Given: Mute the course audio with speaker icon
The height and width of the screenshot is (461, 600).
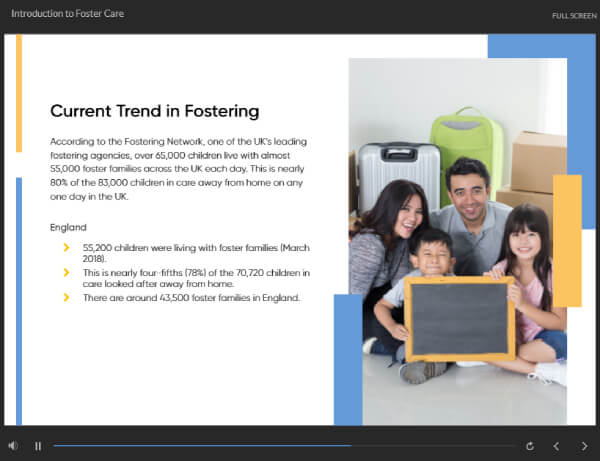Looking at the screenshot, I should (x=13, y=446).
